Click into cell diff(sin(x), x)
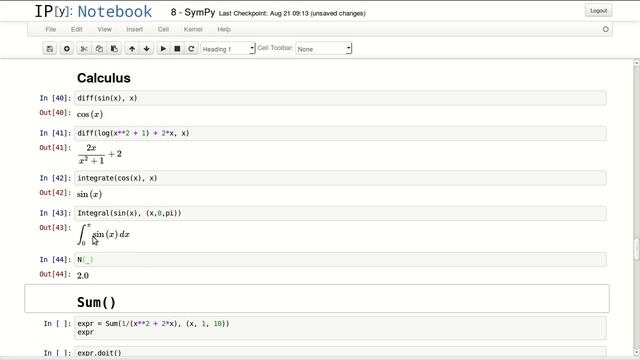Image resolution: width=640 pixels, height=360 pixels. (x=340, y=98)
